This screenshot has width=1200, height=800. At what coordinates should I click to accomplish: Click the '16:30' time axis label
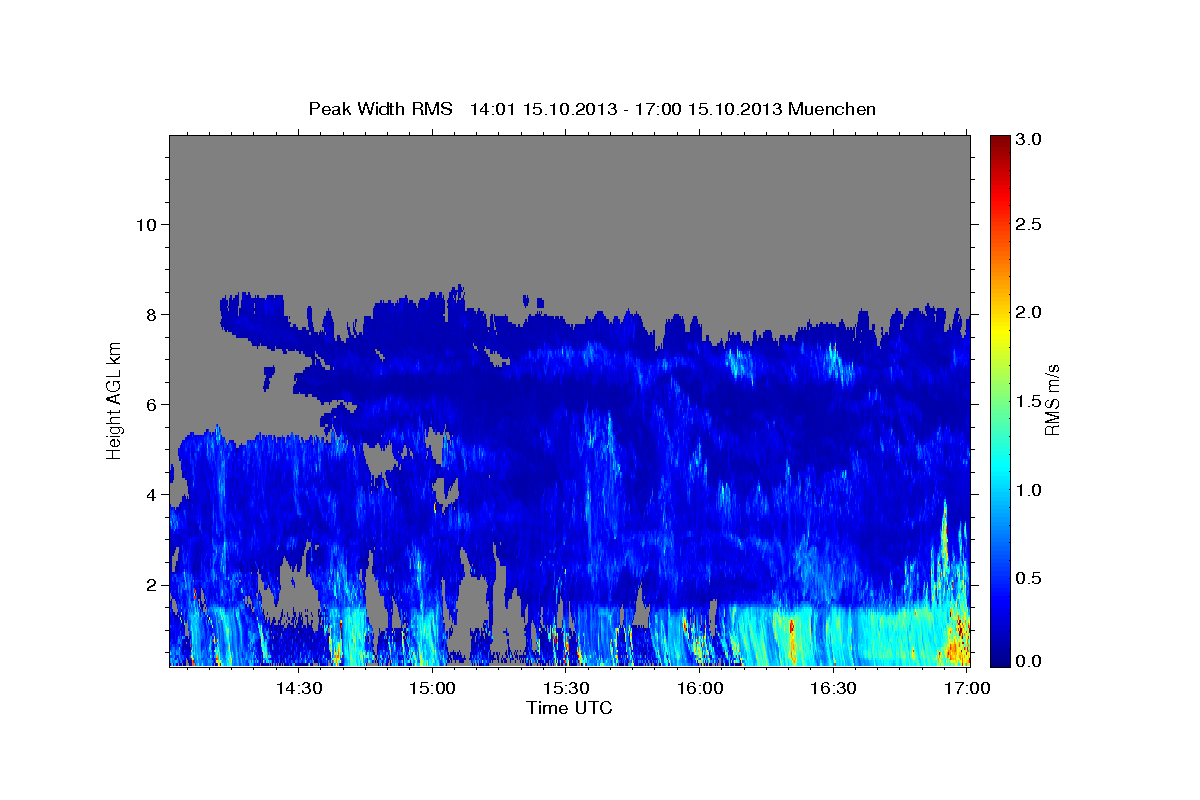tap(834, 689)
